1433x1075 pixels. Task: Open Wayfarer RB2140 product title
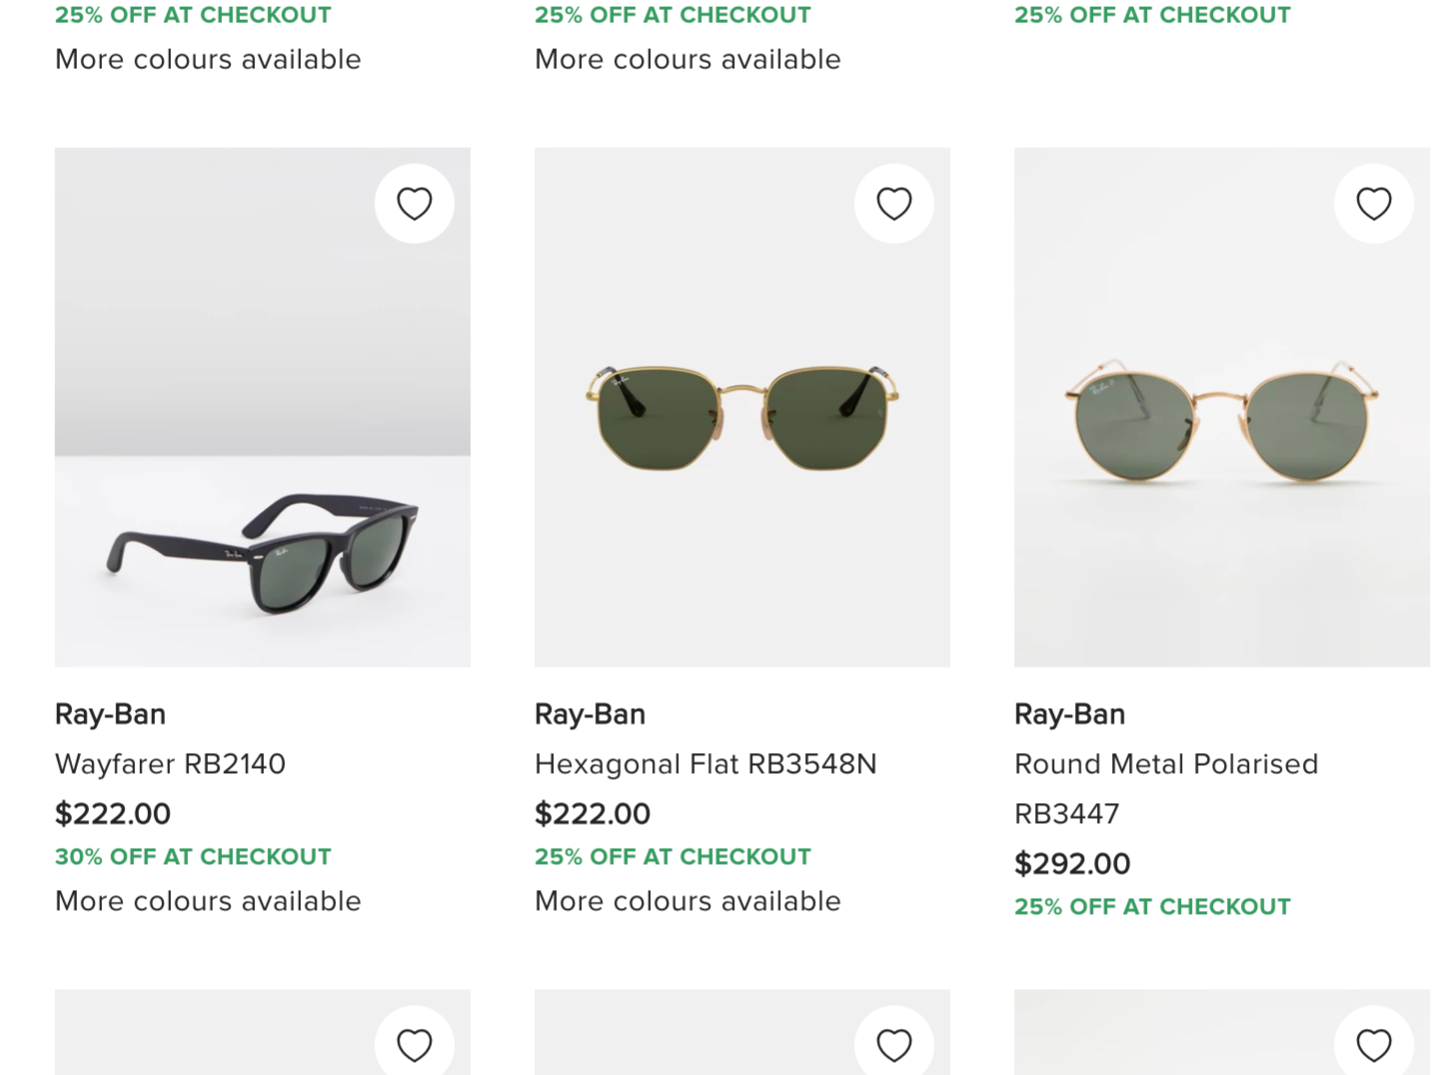coord(170,764)
